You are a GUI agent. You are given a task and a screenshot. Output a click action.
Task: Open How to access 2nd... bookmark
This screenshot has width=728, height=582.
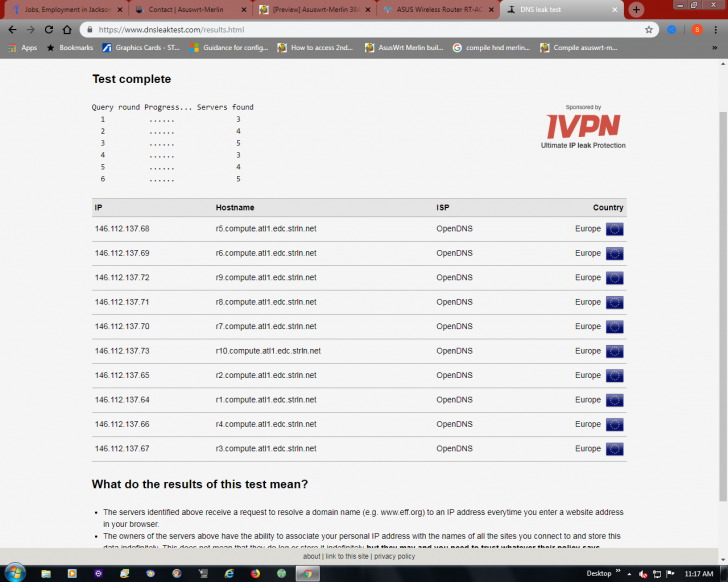315,48
